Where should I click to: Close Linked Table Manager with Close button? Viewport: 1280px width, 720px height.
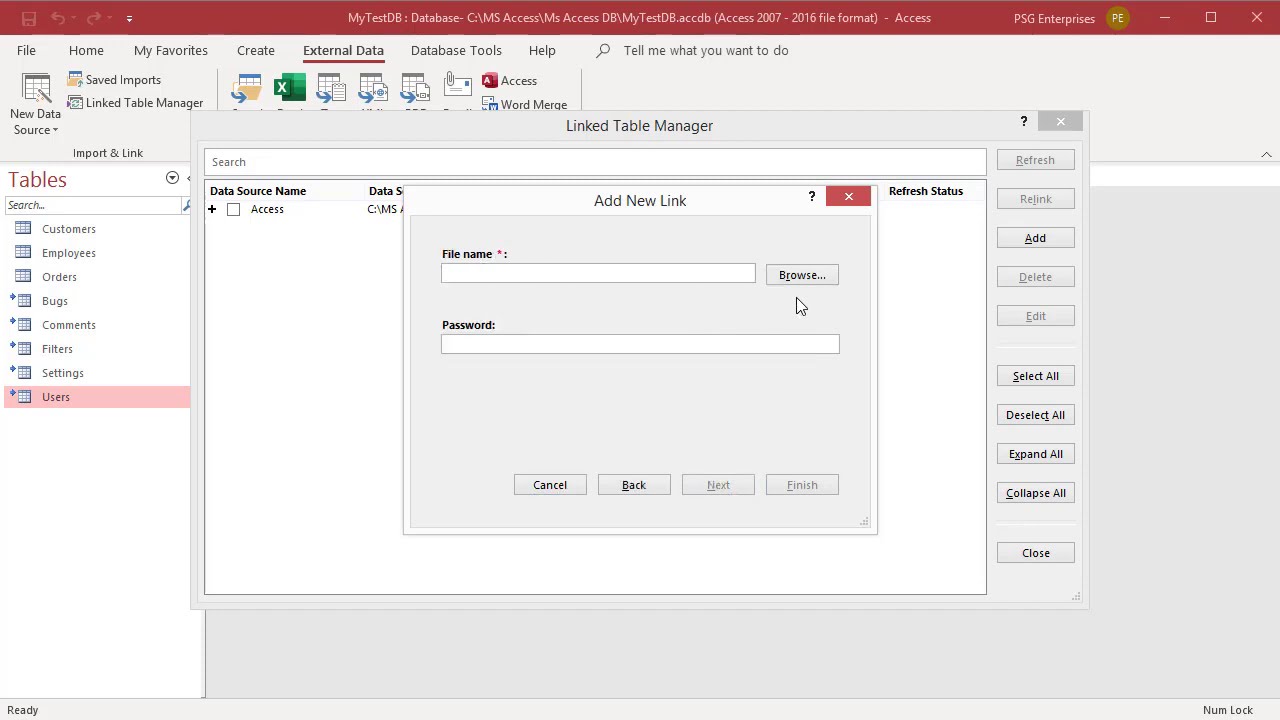coord(1035,553)
